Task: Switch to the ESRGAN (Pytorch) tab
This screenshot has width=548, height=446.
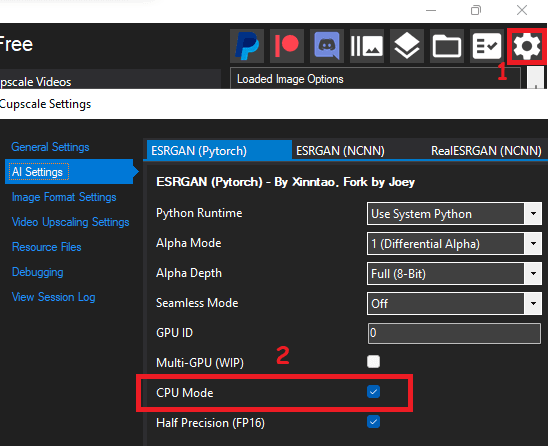Action: point(219,151)
